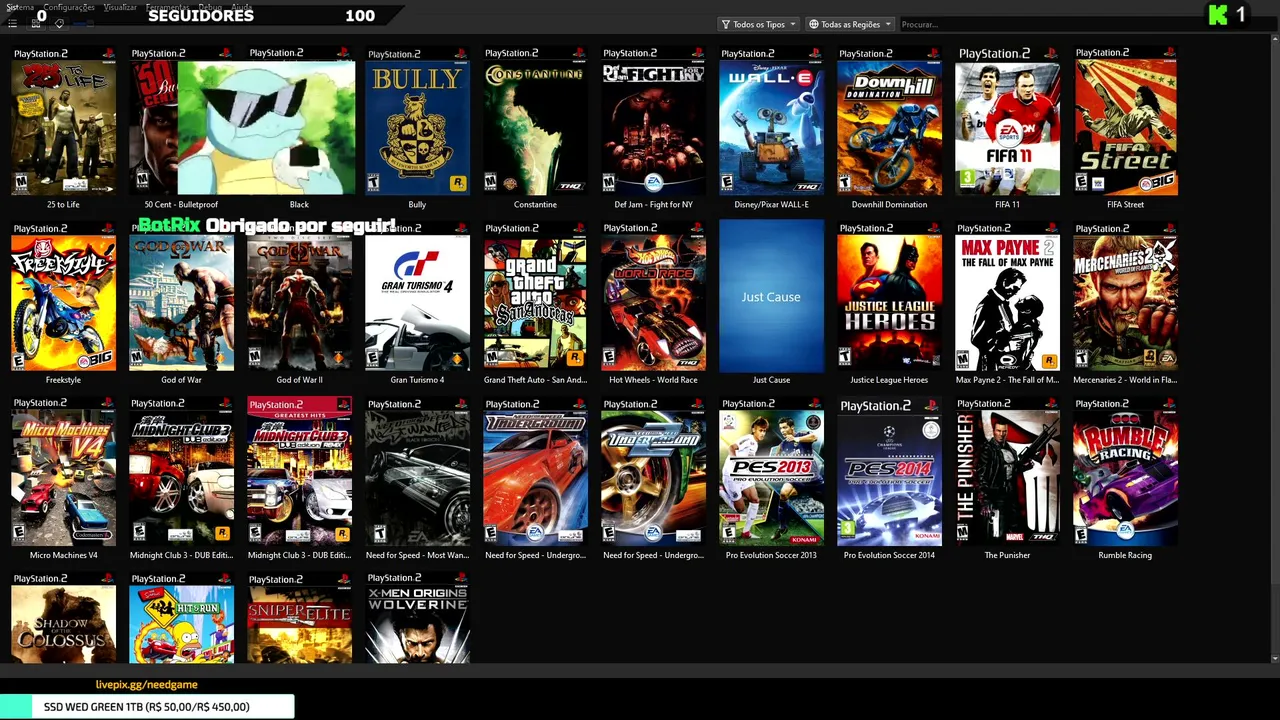Click the 'The Punisher' title text
Screen dimensions: 1280x720
(1007, 555)
